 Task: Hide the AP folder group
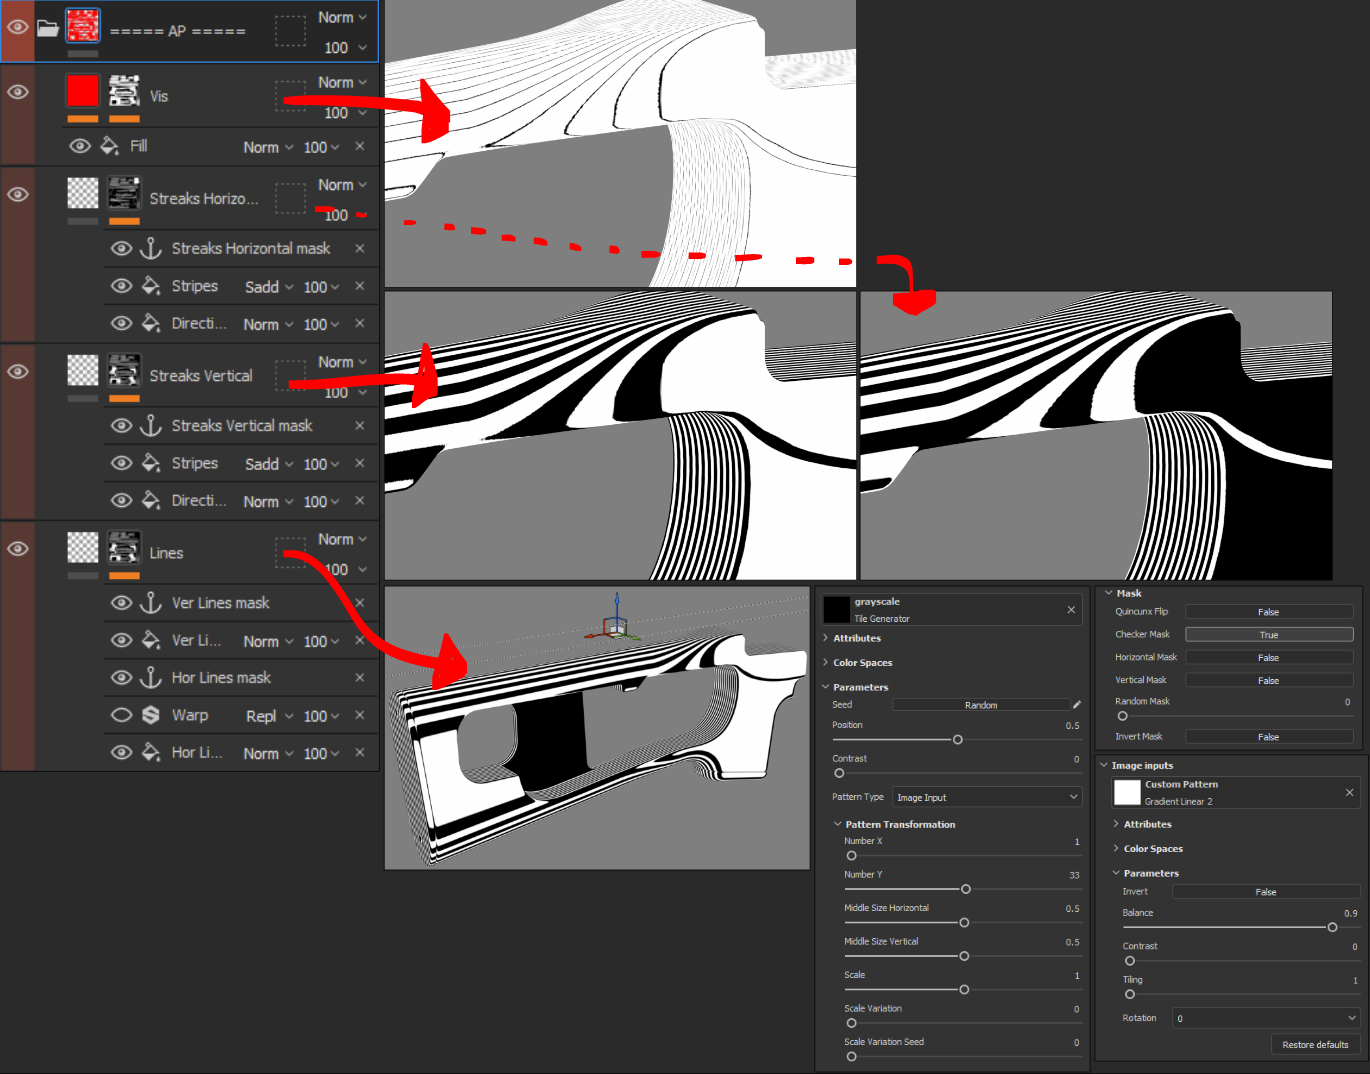18,27
